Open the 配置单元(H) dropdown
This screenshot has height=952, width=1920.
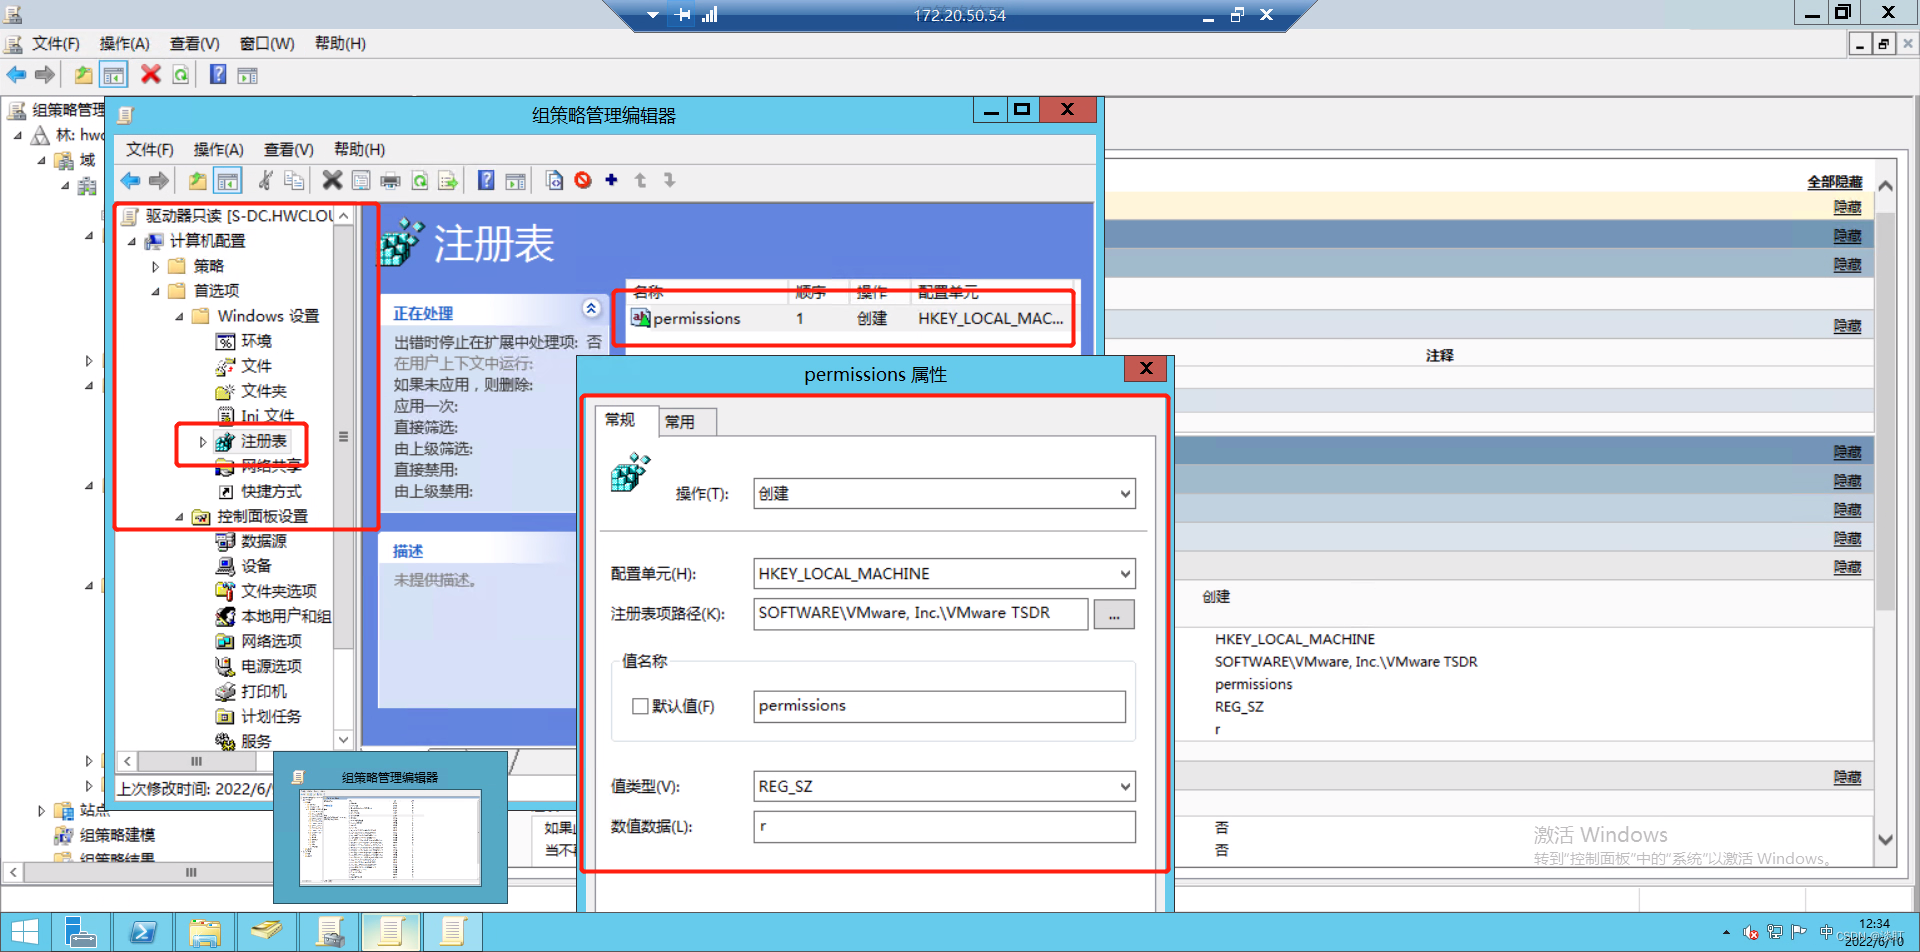point(1125,573)
